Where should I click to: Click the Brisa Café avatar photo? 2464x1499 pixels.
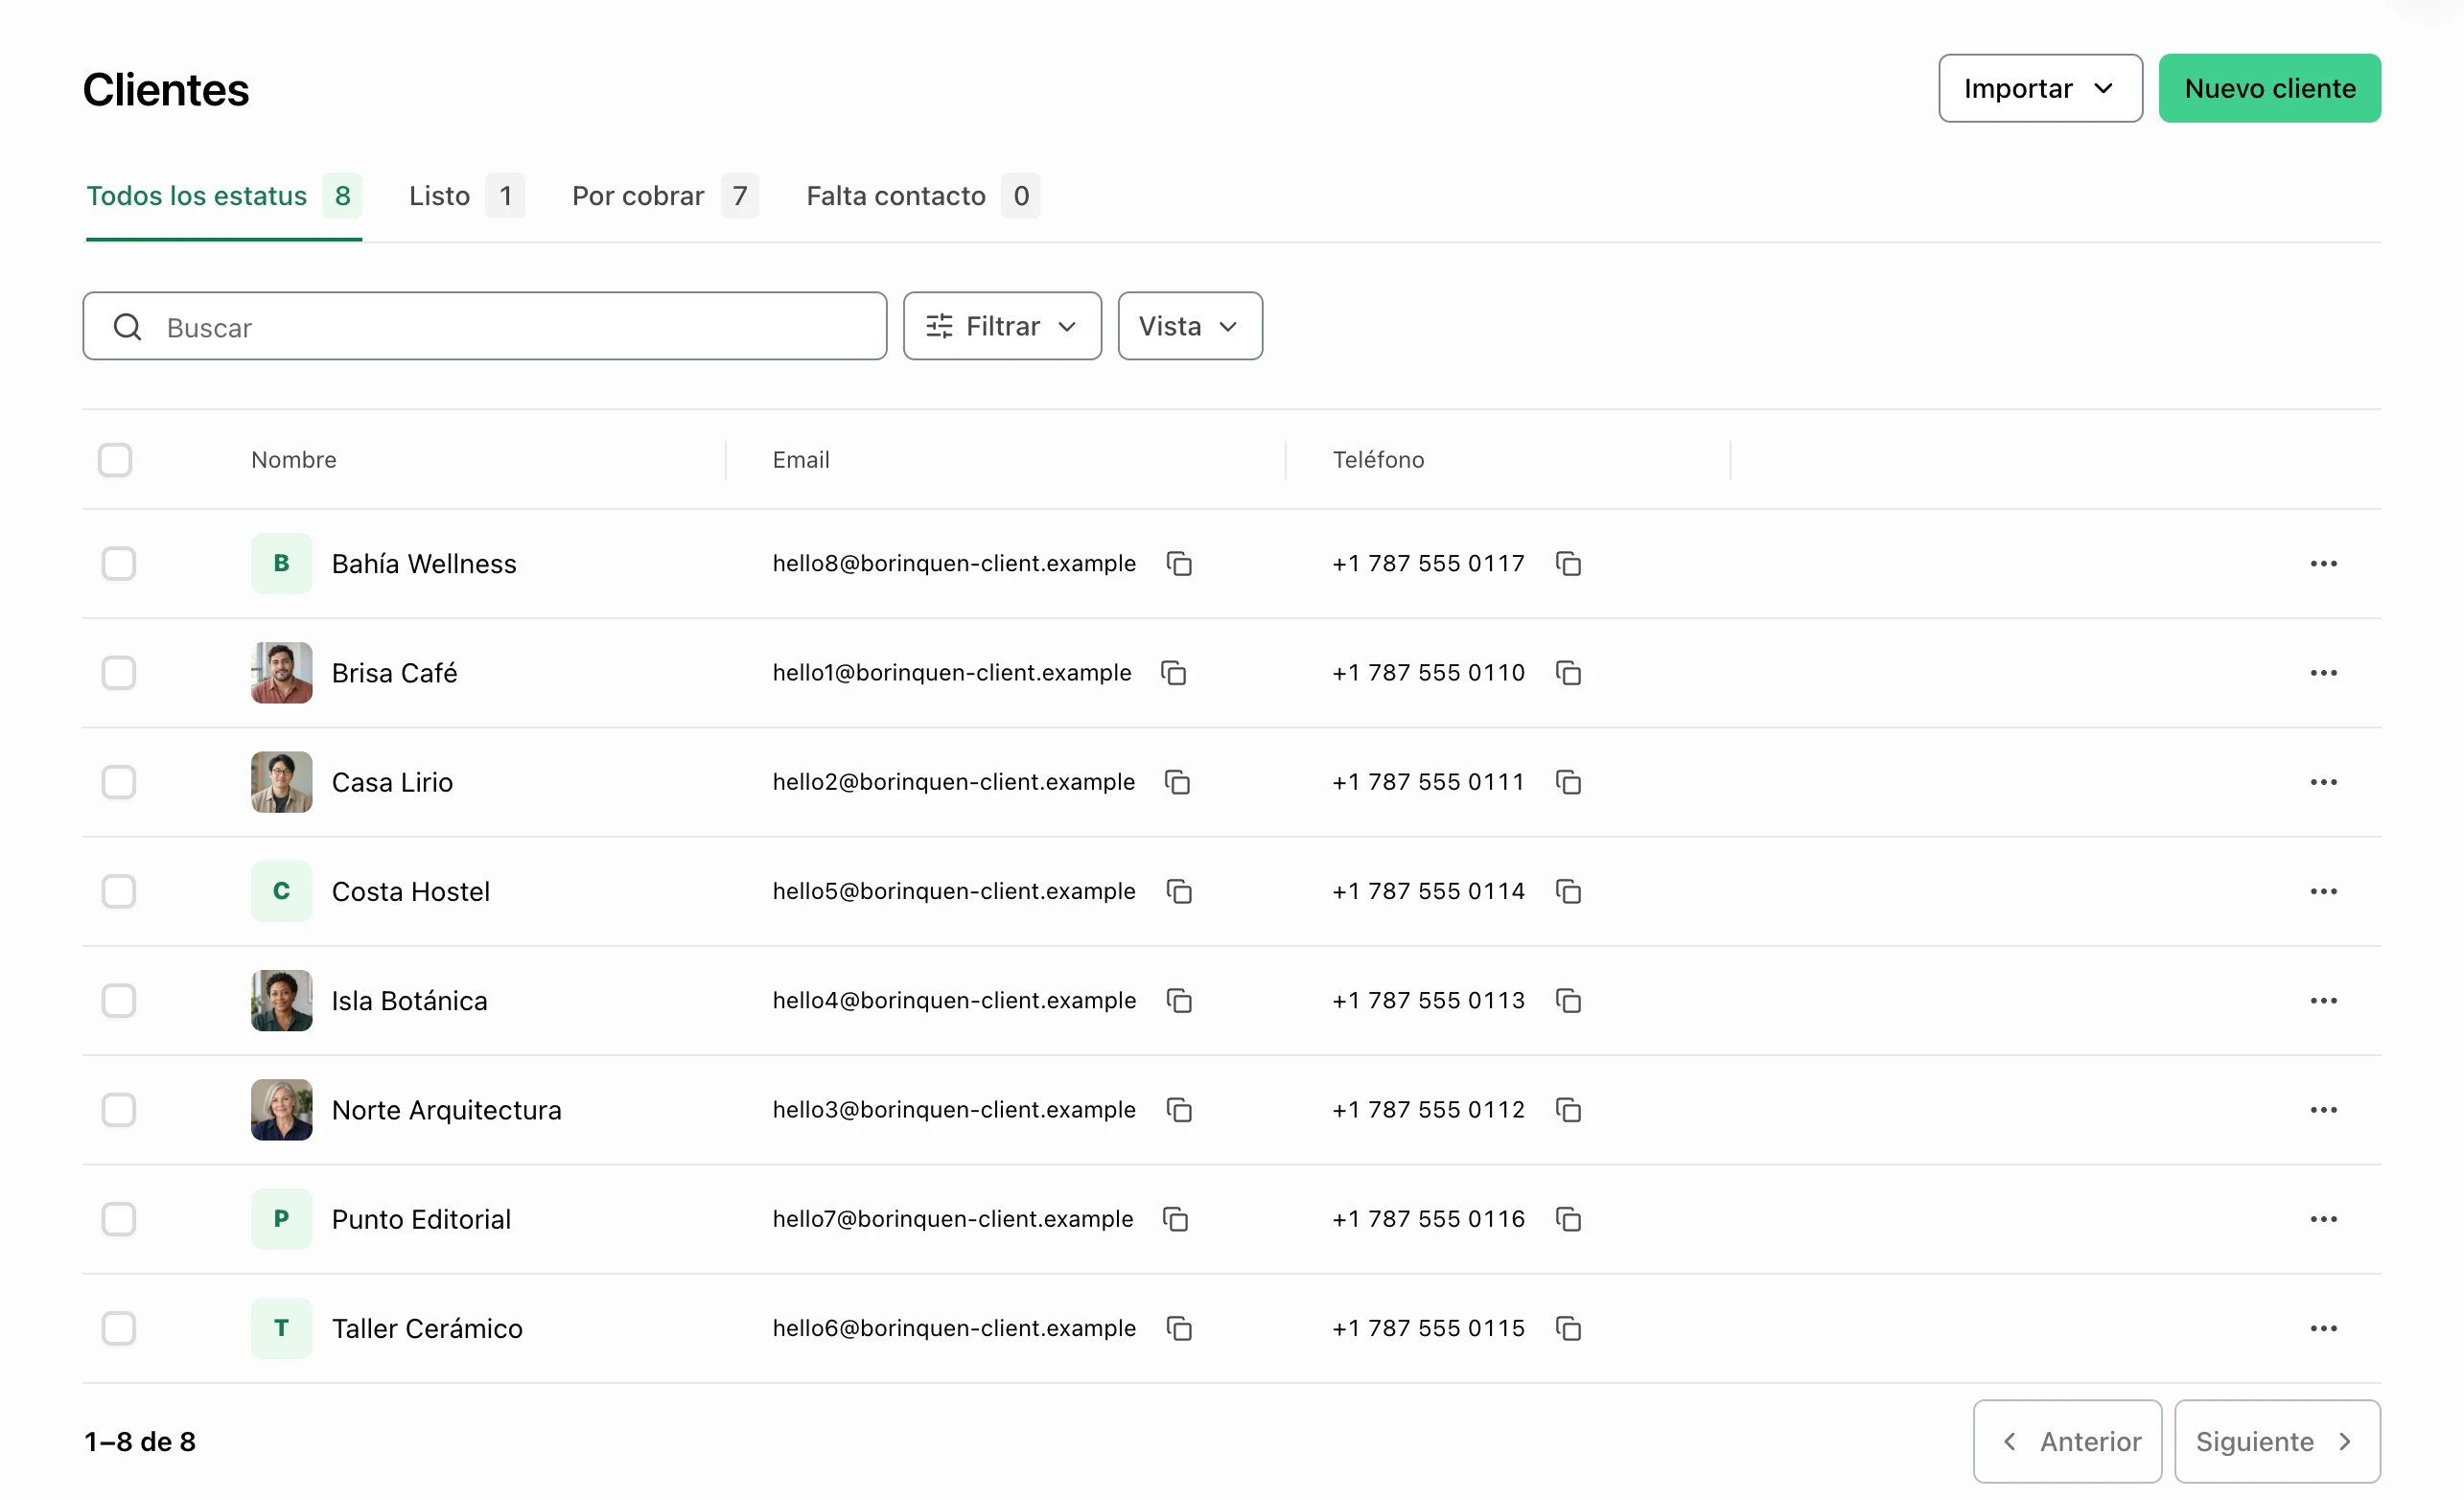click(x=282, y=673)
